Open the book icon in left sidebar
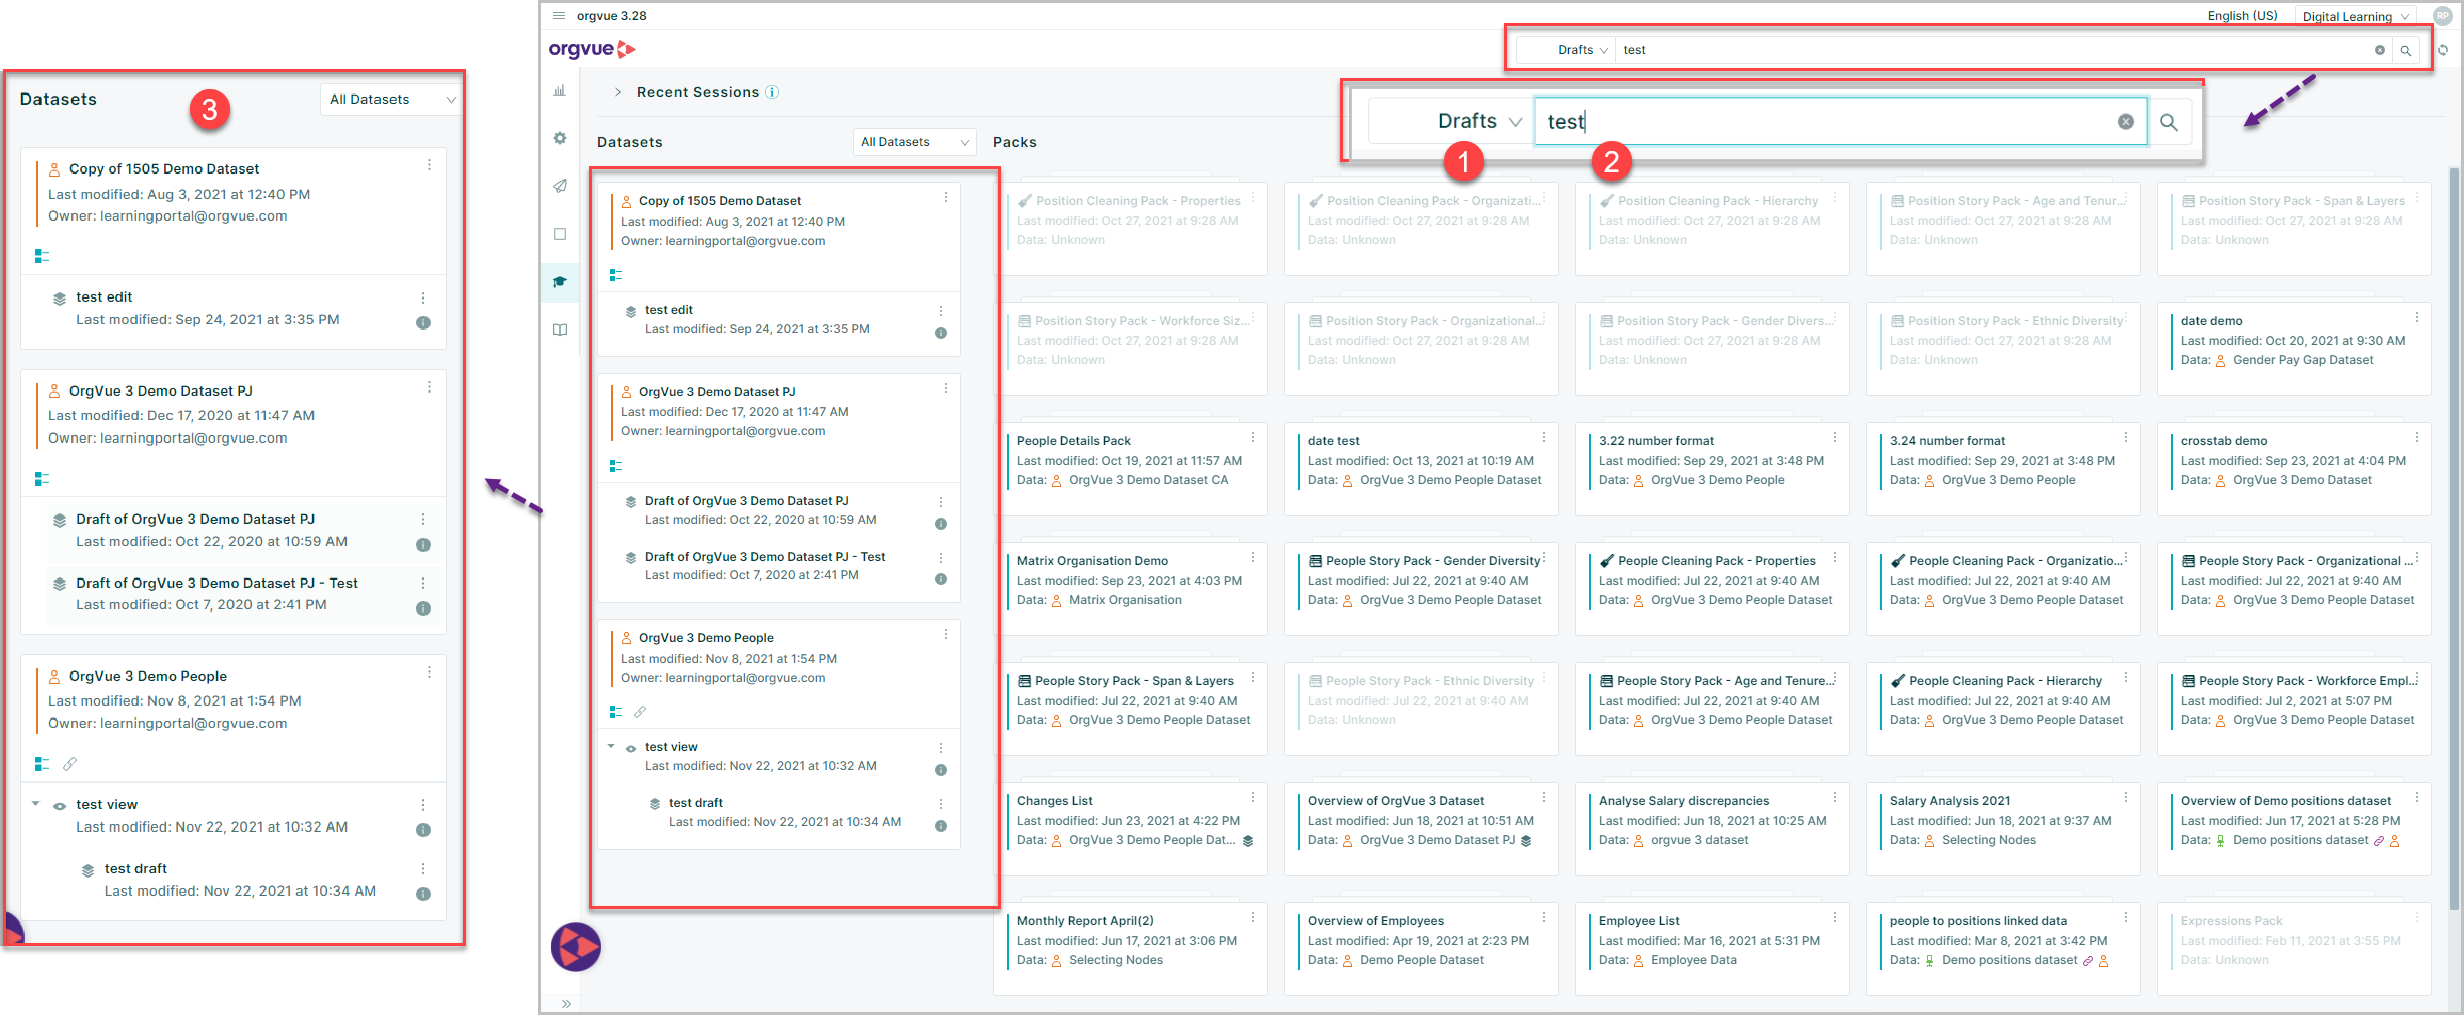Image resolution: width=2464 pixels, height=1015 pixels. 560,330
